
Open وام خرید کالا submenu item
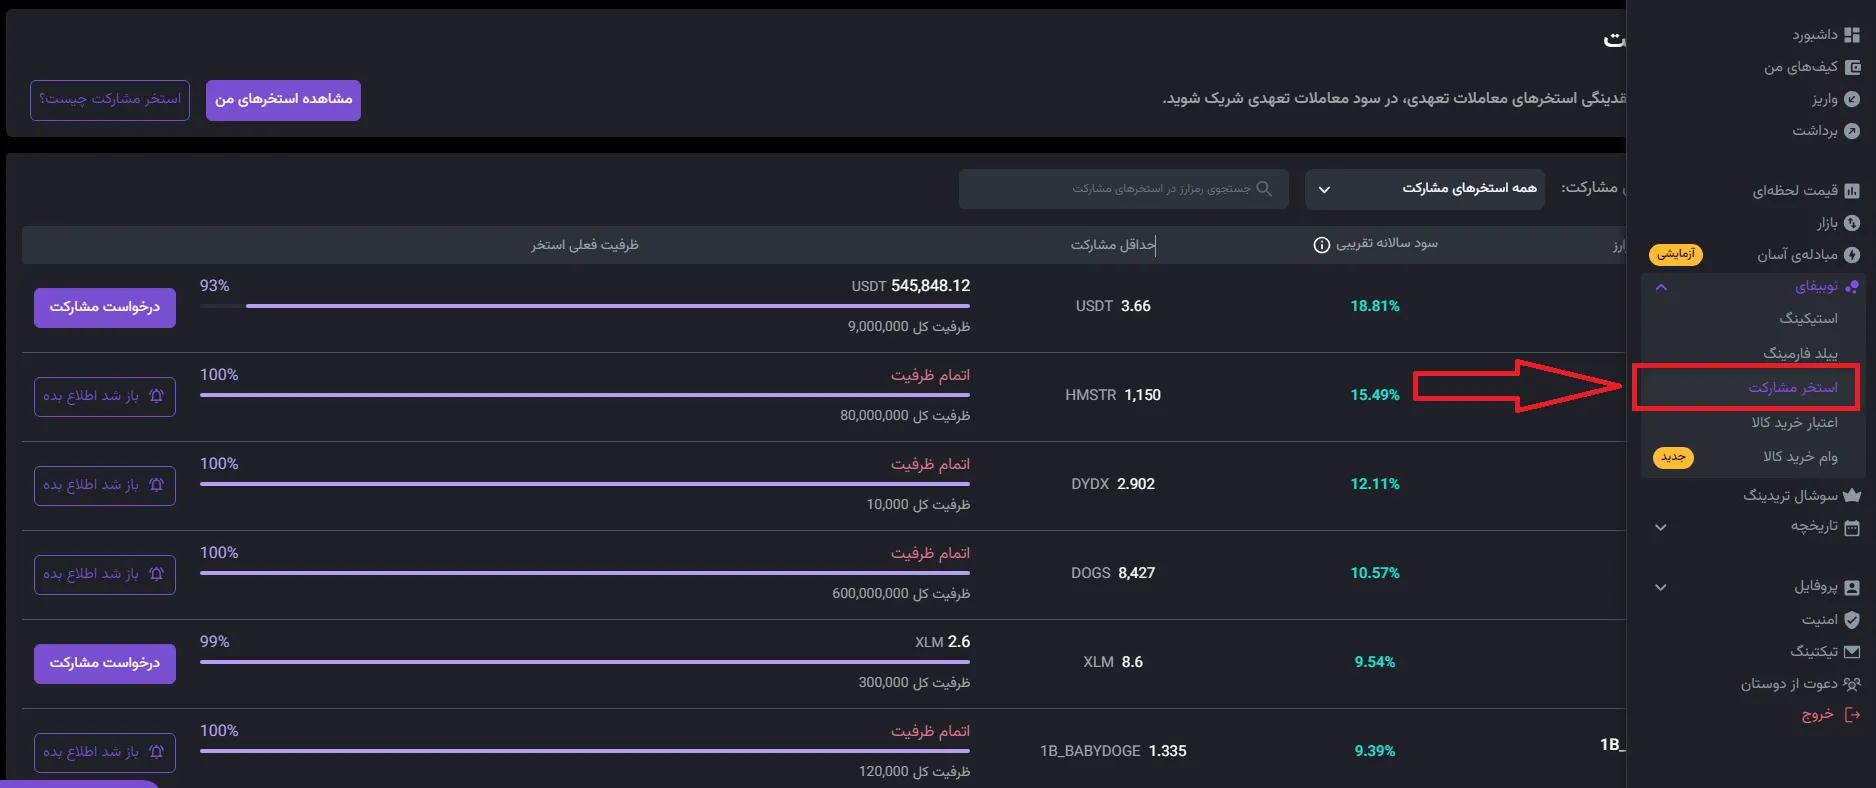click(x=1800, y=457)
